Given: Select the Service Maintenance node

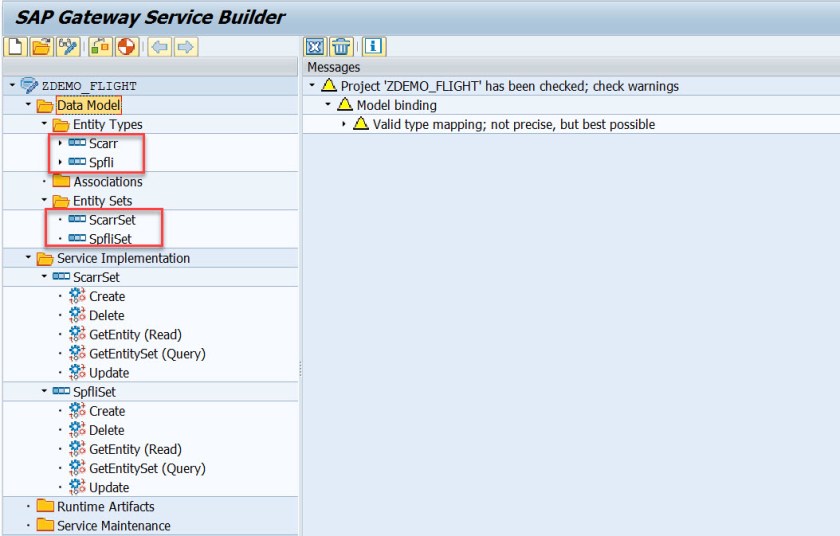Looking at the screenshot, I should [x=114, y=526].
